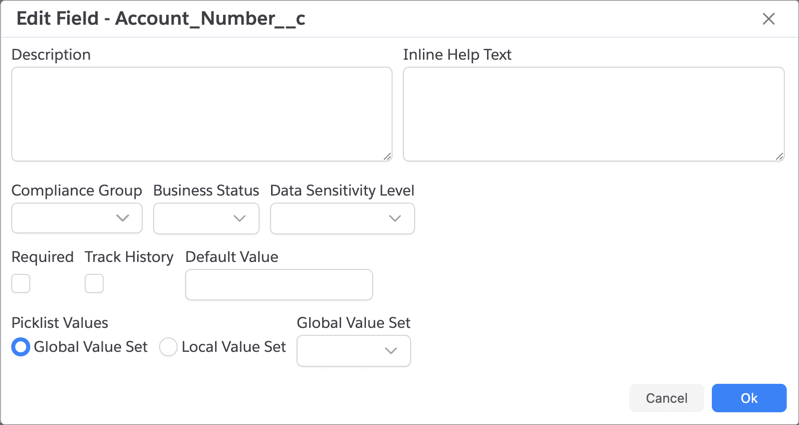Confirm changes with the Ok button
The width and height of the screenshot is (799, 425).
[x=748, y=398]
